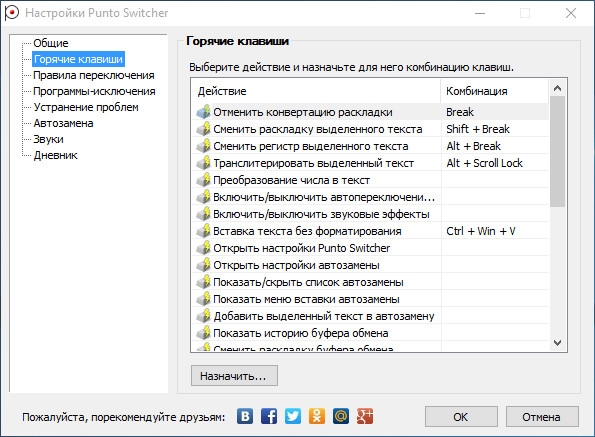Click the Действие column header
595x437 pixels.
point(316,91)
